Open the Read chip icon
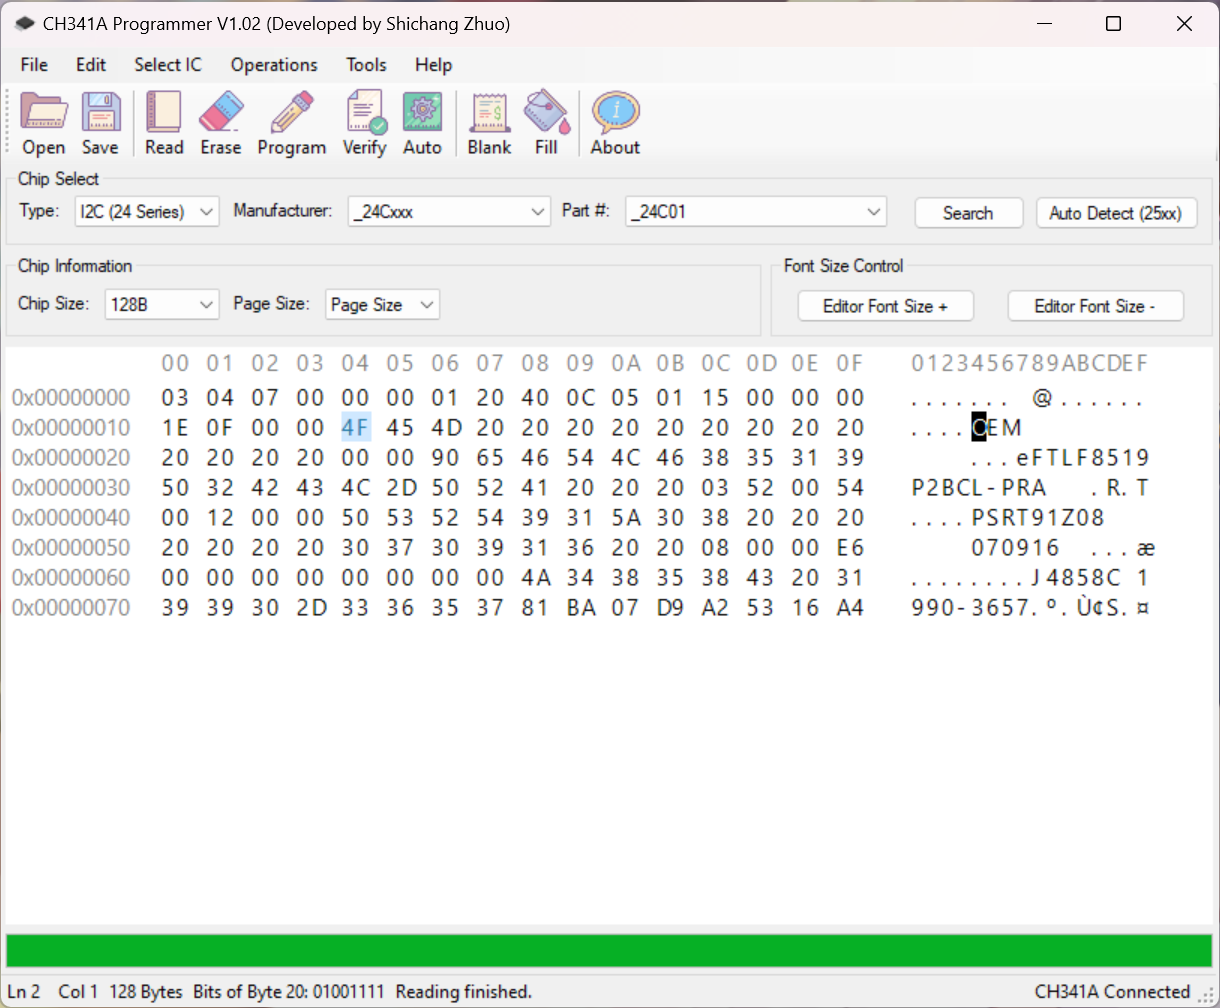Image resolution: width=1220 pixels, height=1008 pixels. click(x=163, y=120)
